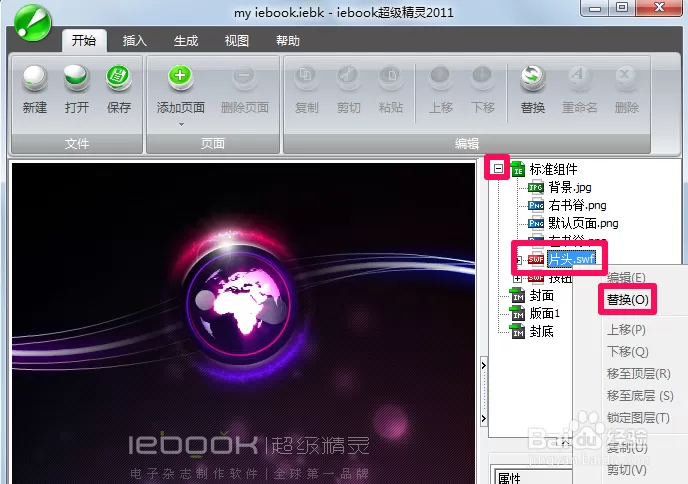Image resolution: width=688 pixels, height=484 pixels.
Task: Maximize the iebook window
Action: 621,8
